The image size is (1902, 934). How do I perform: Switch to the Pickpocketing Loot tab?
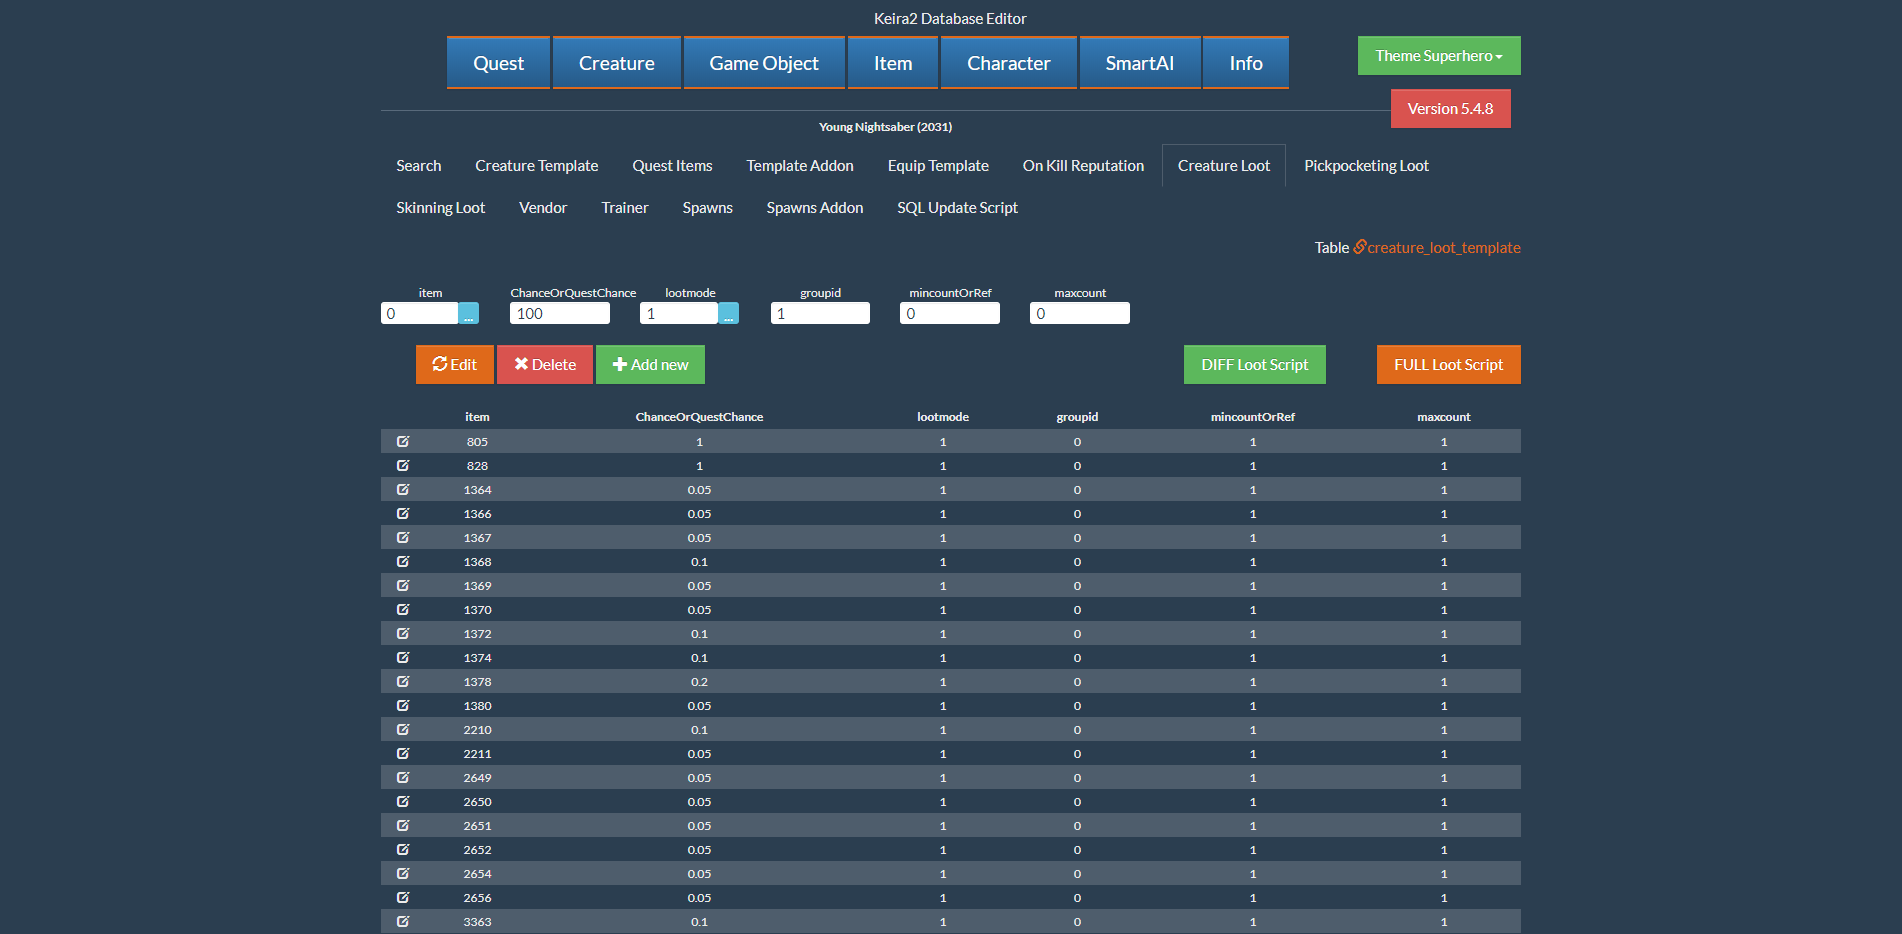click(1366, 166)
